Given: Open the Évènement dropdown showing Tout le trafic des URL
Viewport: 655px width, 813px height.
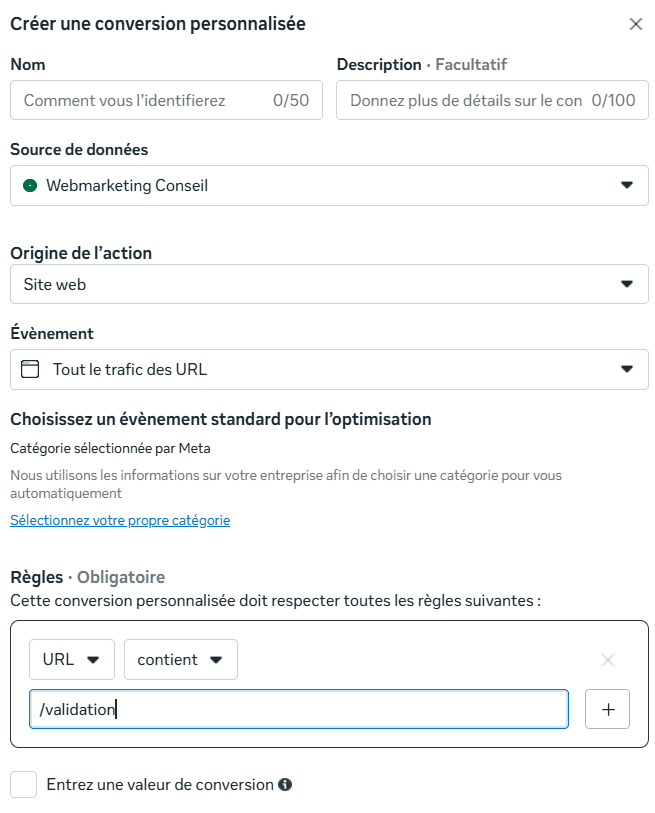Looking at the screenshot, I should [328, 370].
